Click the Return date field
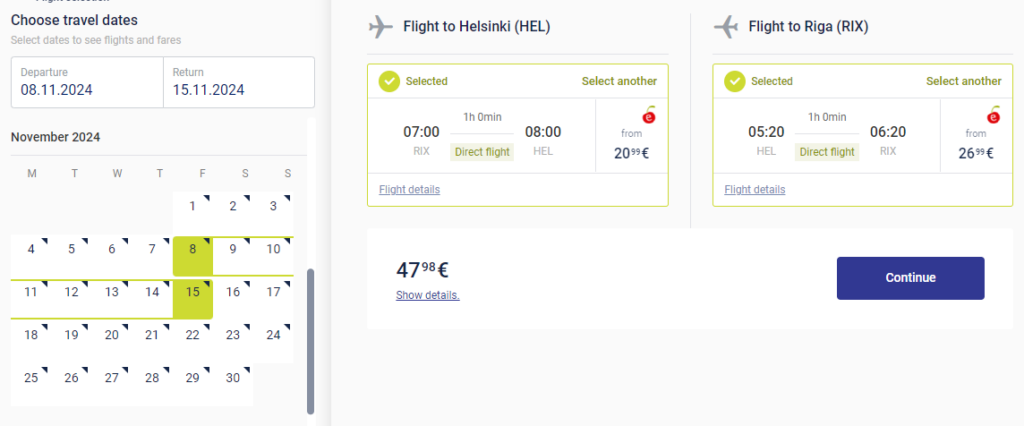The height and width of the screenshot is (426, 1024). click(x=238, y=82)
